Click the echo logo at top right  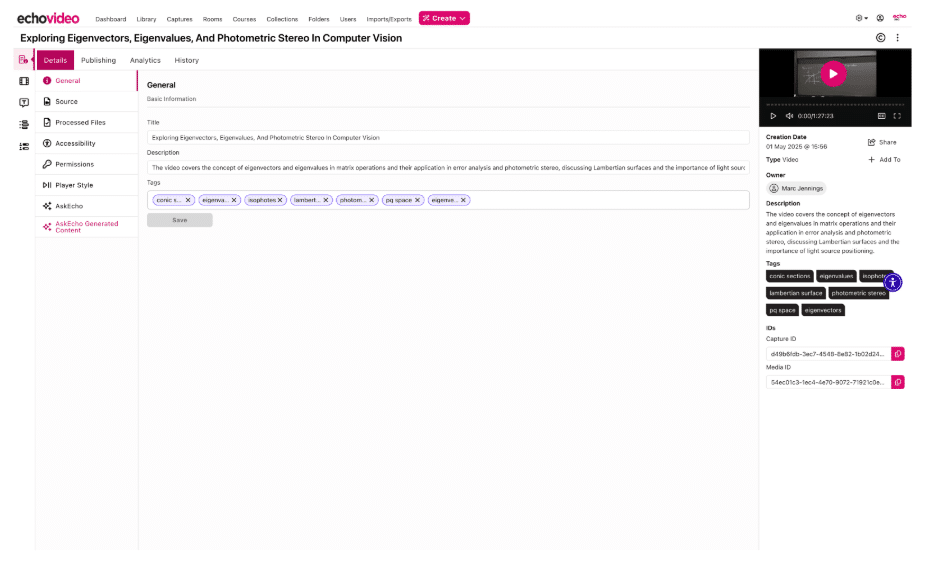[900, 17]
